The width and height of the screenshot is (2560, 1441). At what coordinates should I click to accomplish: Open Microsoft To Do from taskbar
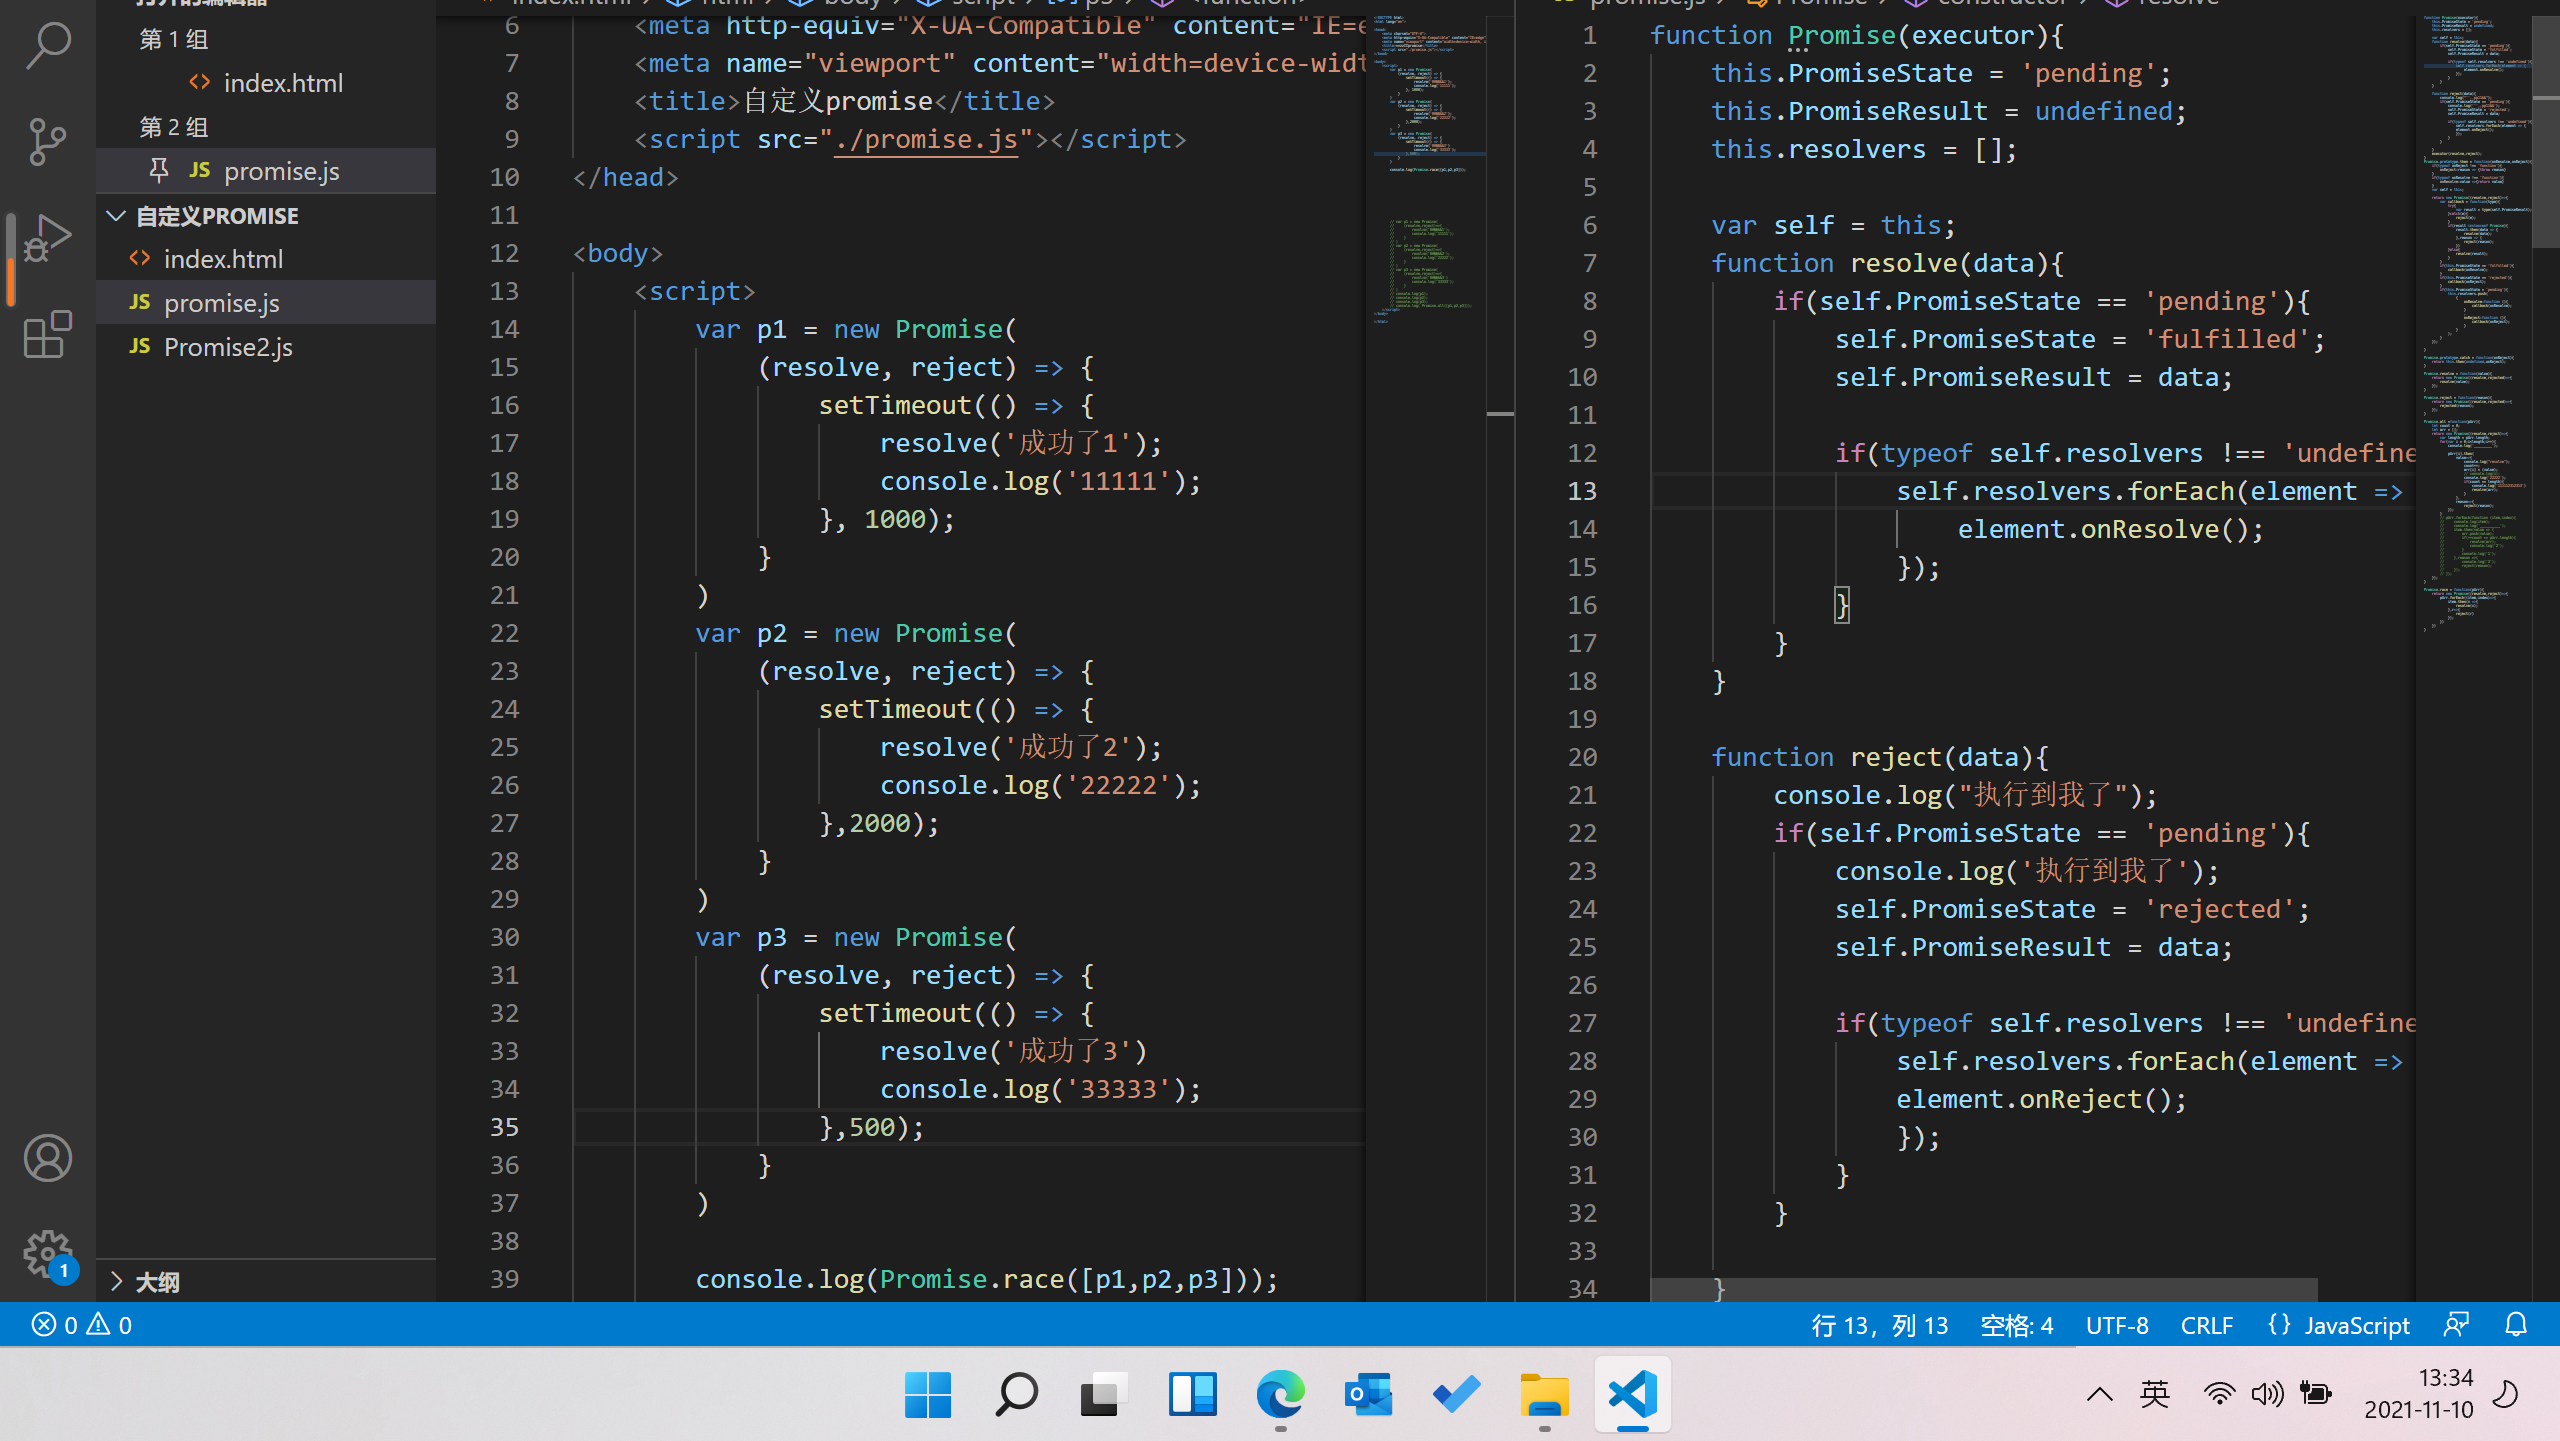pyautogui.click(x=1456, y=1394)
